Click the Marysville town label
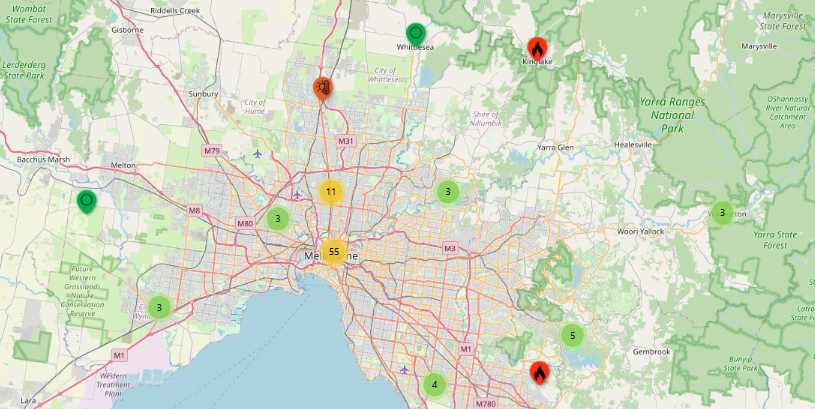This screenshot has width=815, height=409. point(759,46)
